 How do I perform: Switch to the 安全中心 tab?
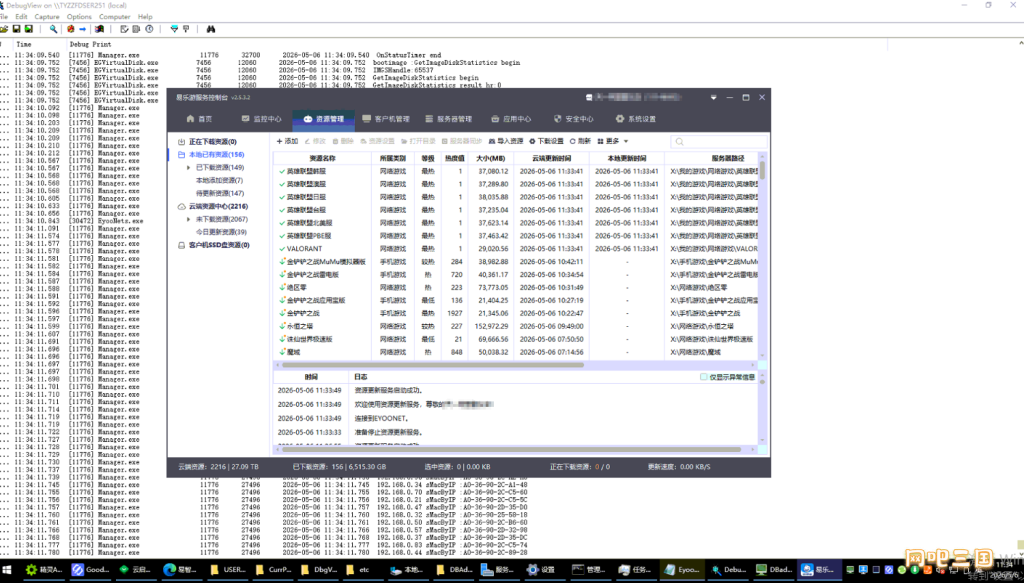(x=573, y=119)
